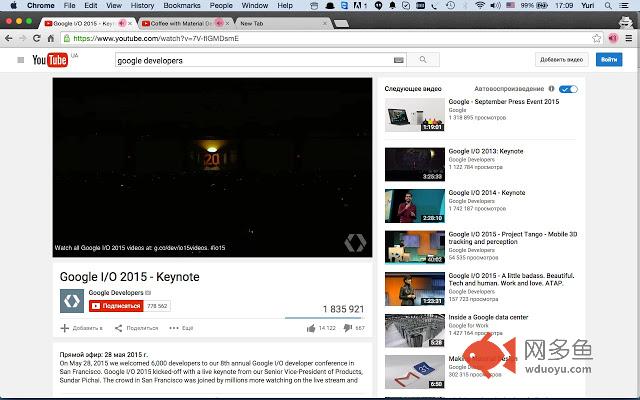Click the YouTube logo
This screenshot has width=640, height=400.
[x=50, y=60]
